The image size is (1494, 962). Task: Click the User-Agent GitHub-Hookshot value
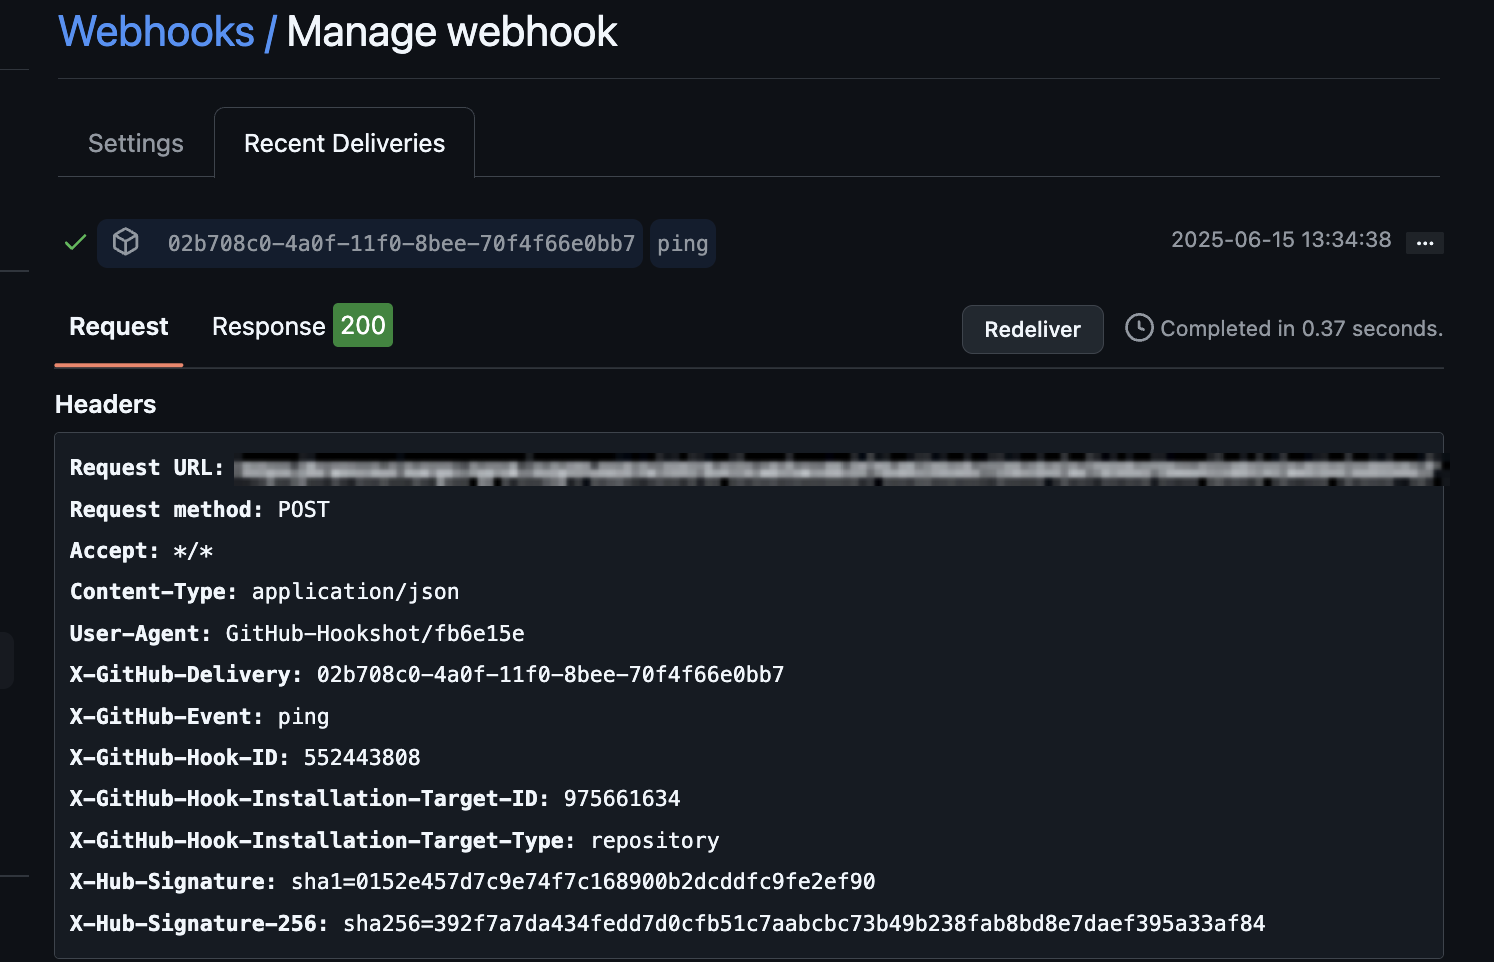coord(375,634)
